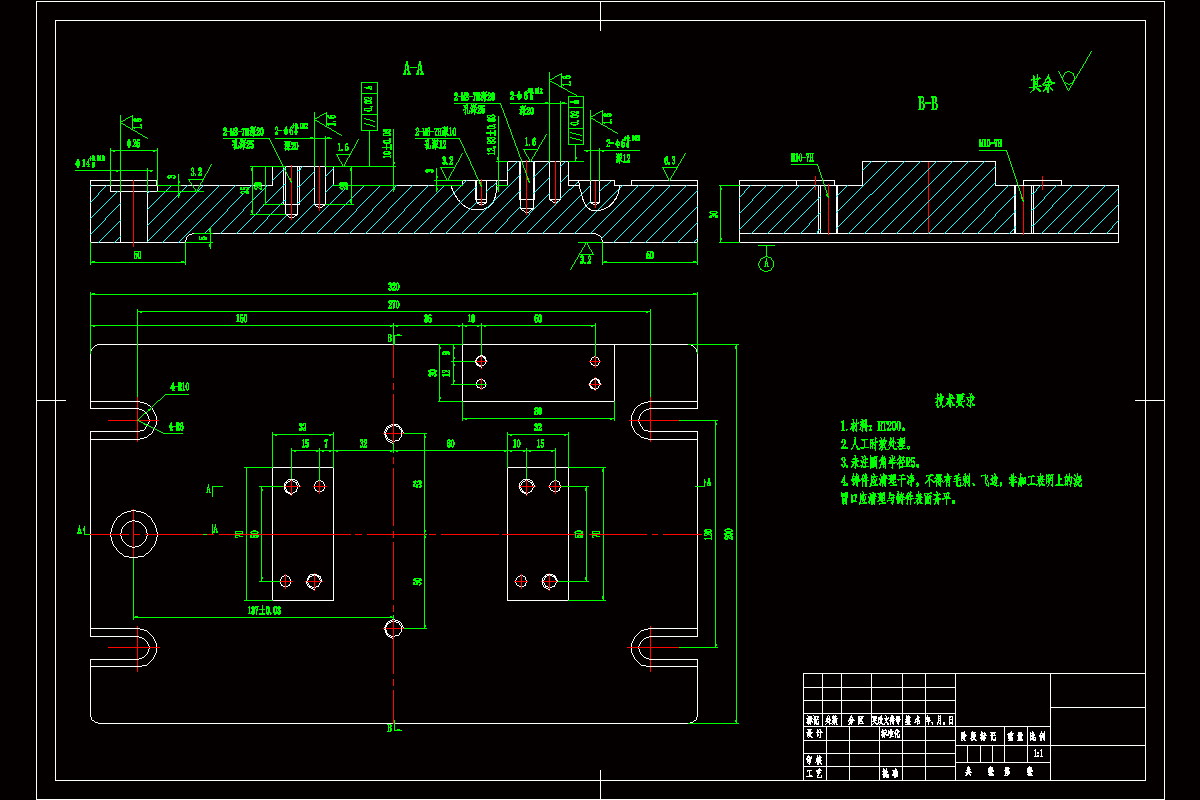Click the overall 320 width dimension
This screenshot has height=800, width=1200.
click(x=394, y=288)
